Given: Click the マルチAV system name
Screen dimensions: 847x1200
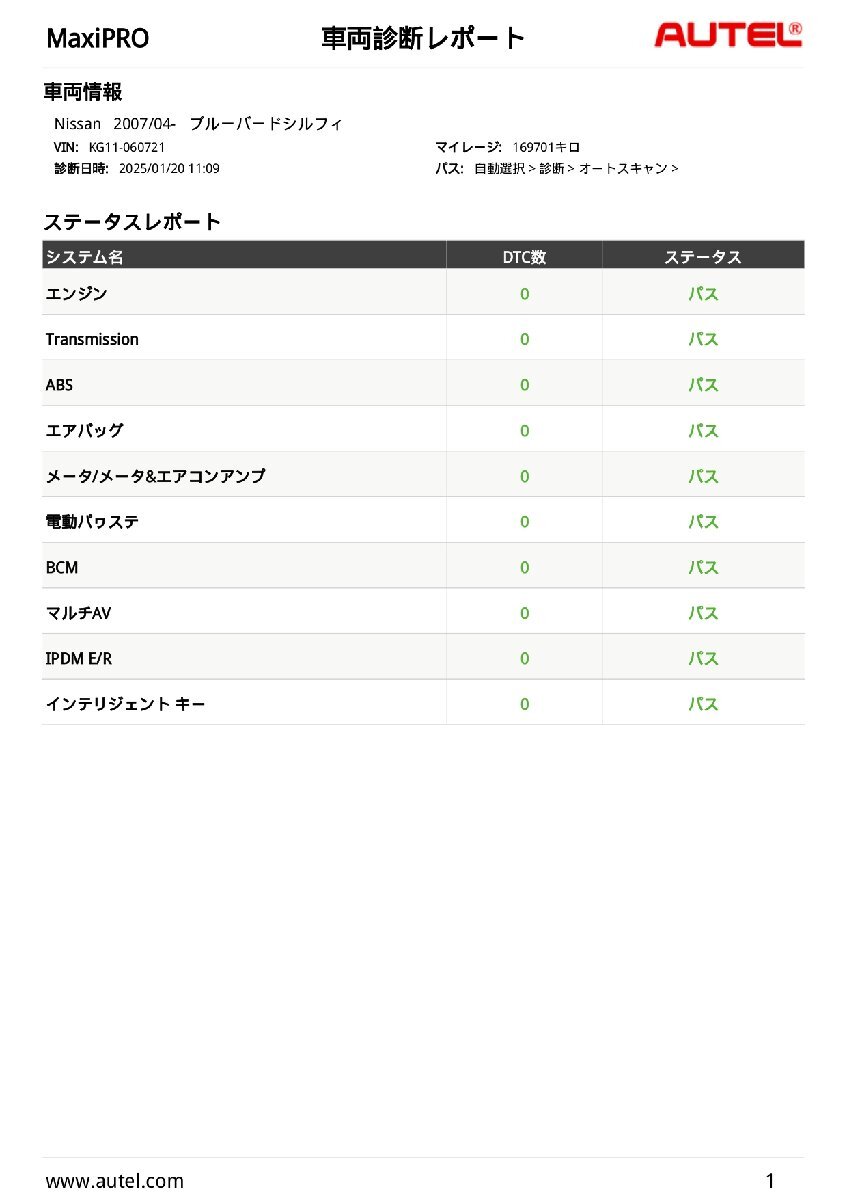Looking at the screenshot, I should click(78, 613).
